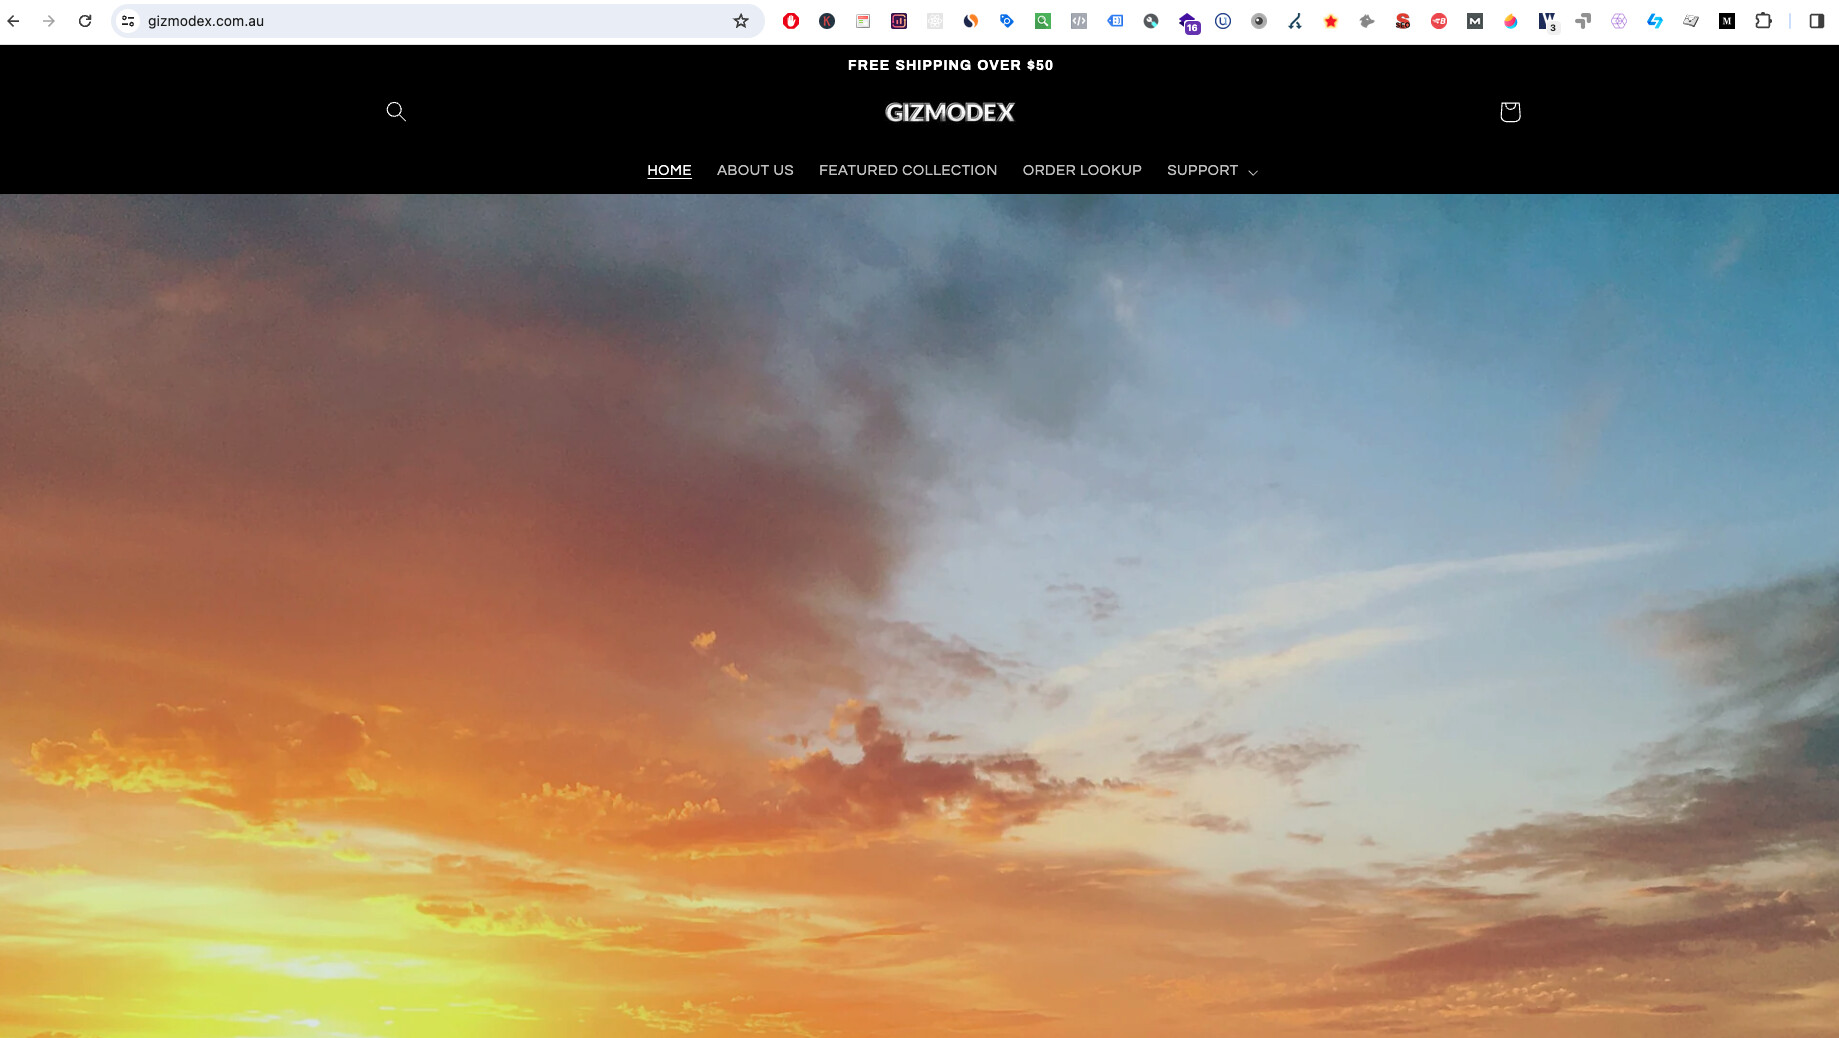Click the GIZMODEX logo
The image size is (1839, 1038).
pos(950,112)
